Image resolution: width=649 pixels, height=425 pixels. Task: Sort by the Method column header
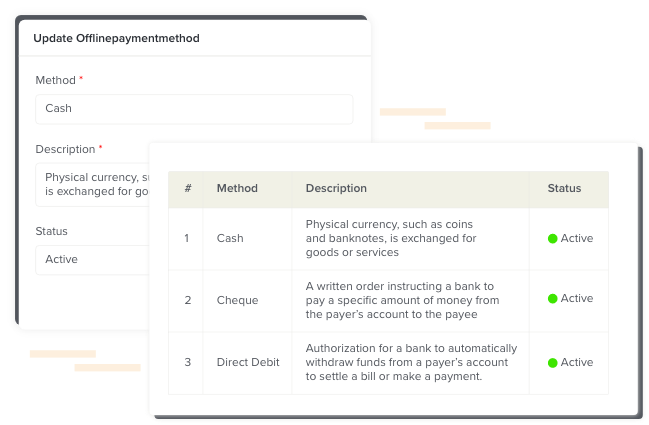point(237,188)
